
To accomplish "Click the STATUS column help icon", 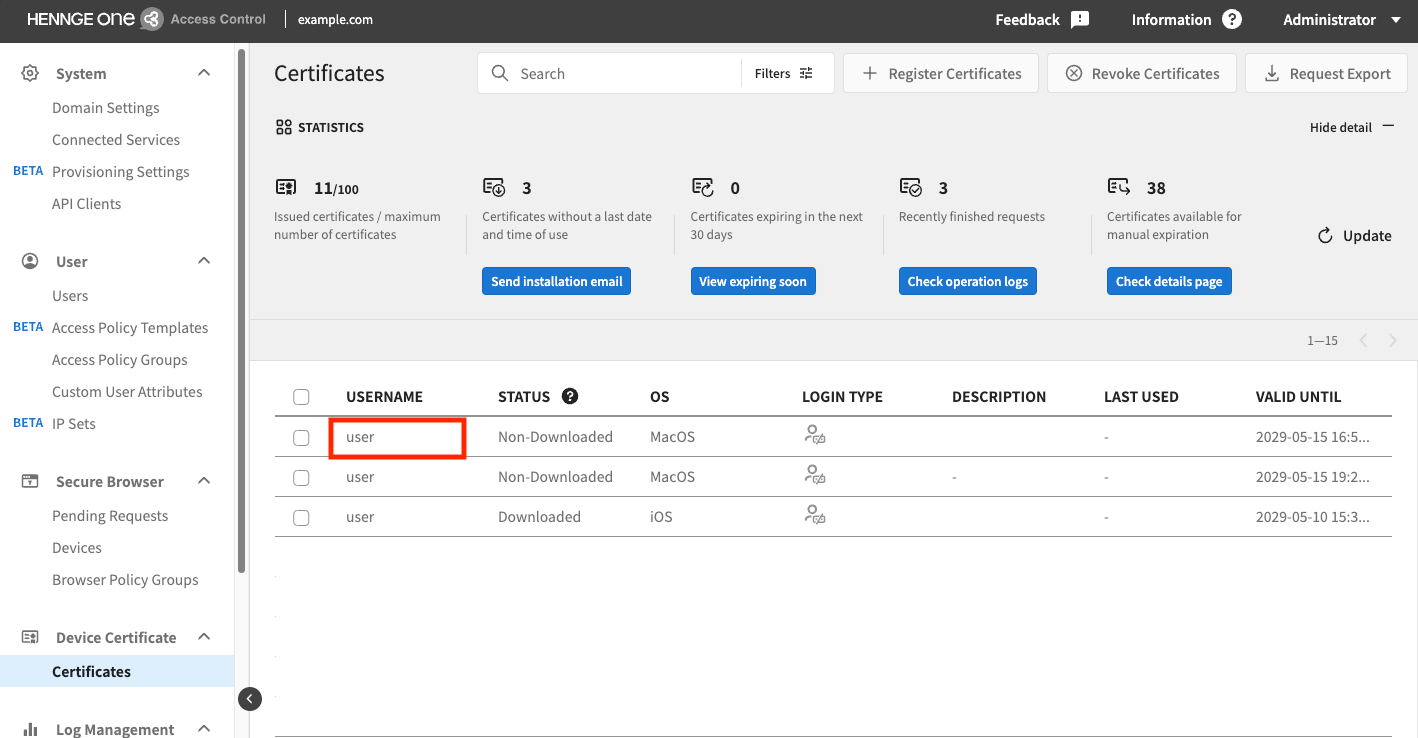I will coord(570,396).
